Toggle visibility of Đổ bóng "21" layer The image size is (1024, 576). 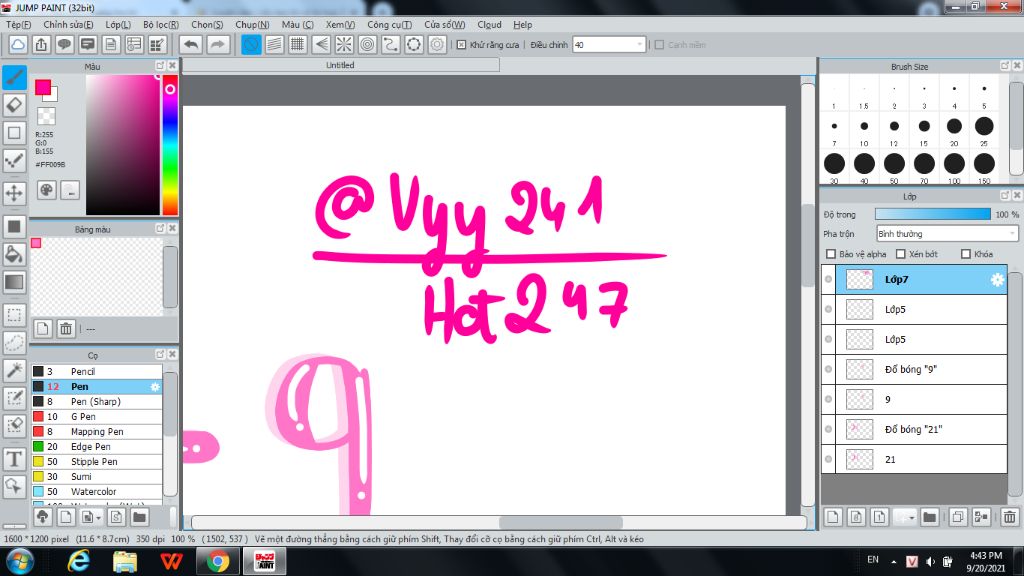click(828, 429)
